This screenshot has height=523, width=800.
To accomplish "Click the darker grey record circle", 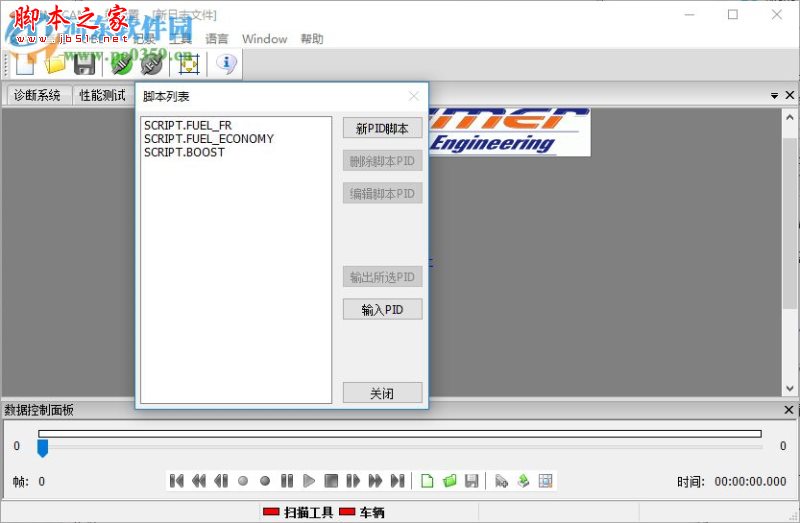I will pyautogui.click(x=265, y=481).
